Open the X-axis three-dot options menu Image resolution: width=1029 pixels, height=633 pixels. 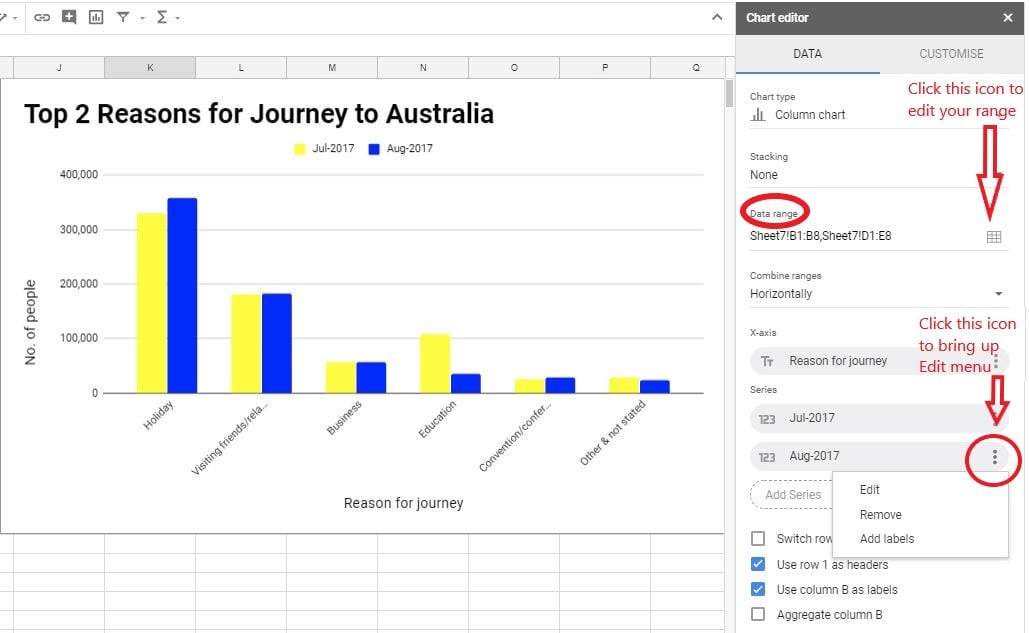(996, 361)
